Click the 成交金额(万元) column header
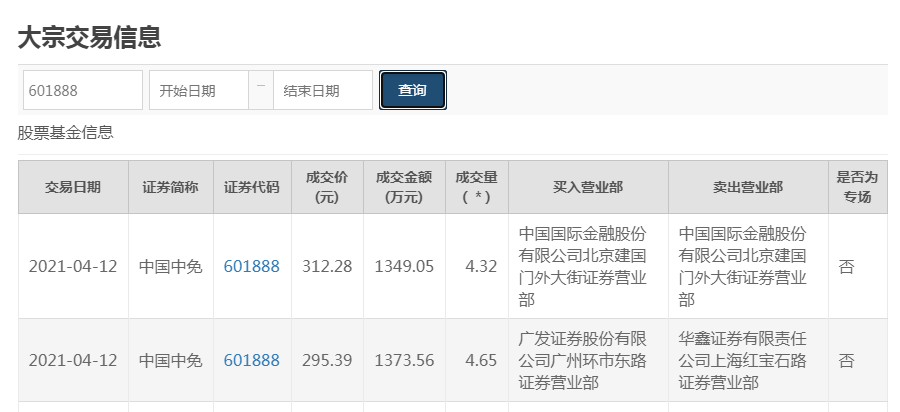 coord(403,187)
